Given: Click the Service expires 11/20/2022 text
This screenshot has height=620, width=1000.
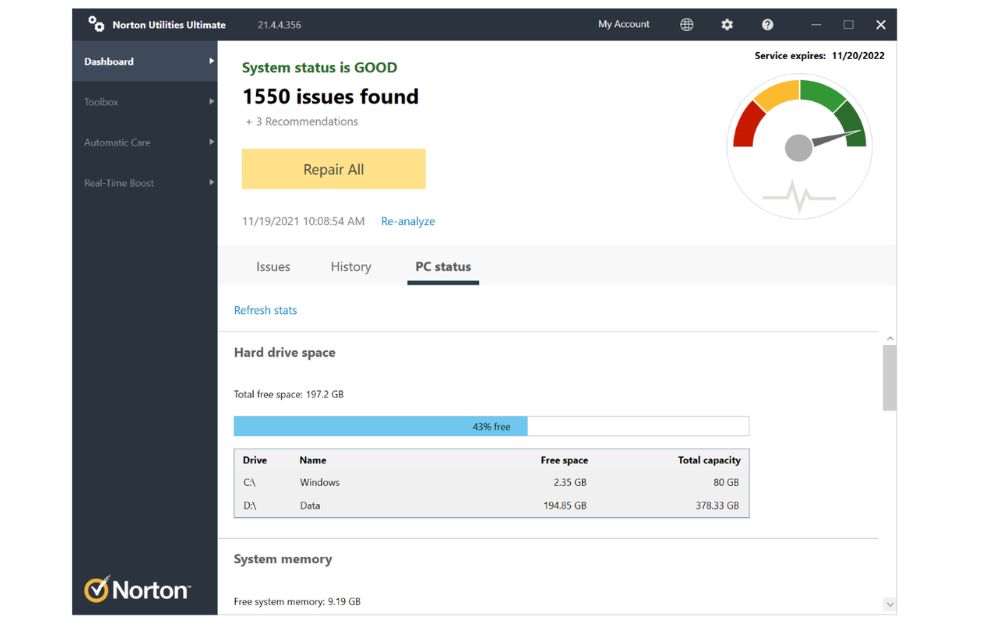Looking at the screenshot, I should [x=820, y=55].
